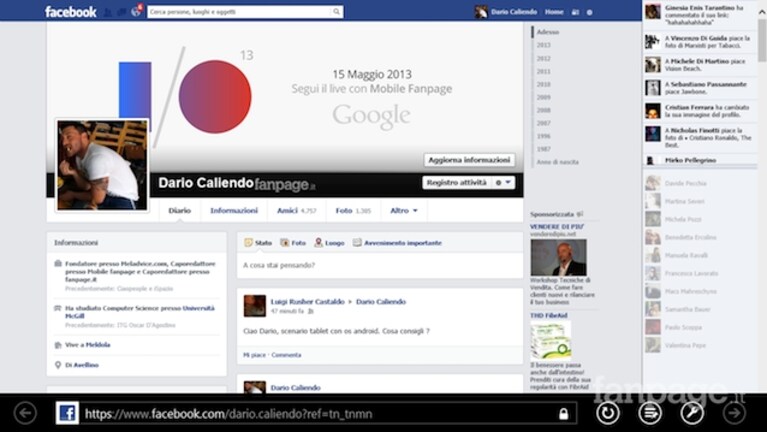Open chat with Davide Pecchia

coord(700,183)
